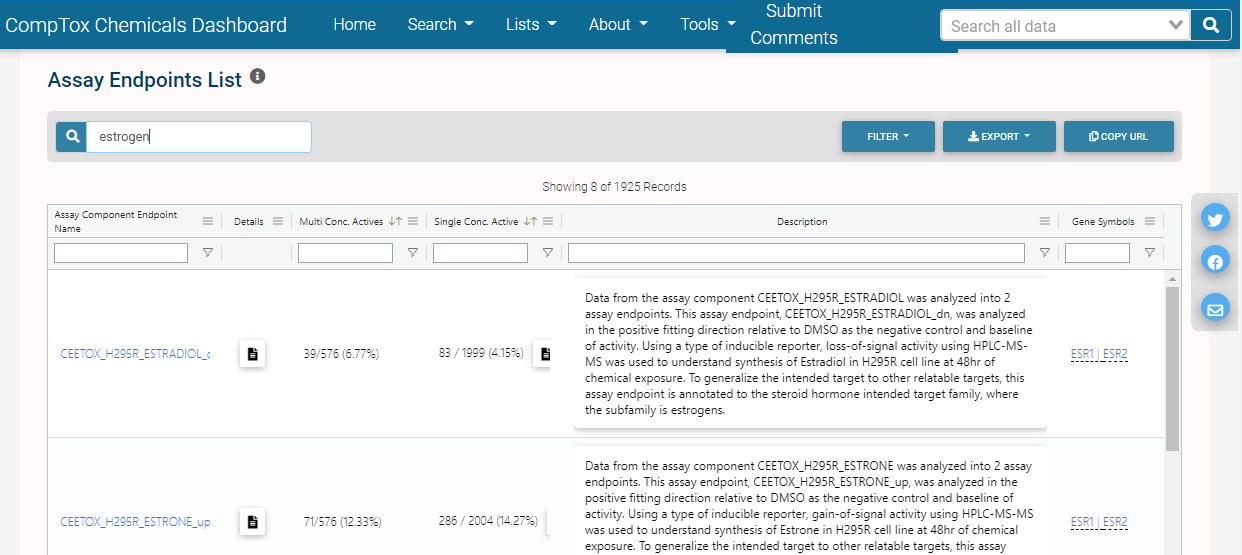The height and width of the screenshot is (555, 1242).
Task: Open the About dropdown menu
Action: click(x=618, y=25)
